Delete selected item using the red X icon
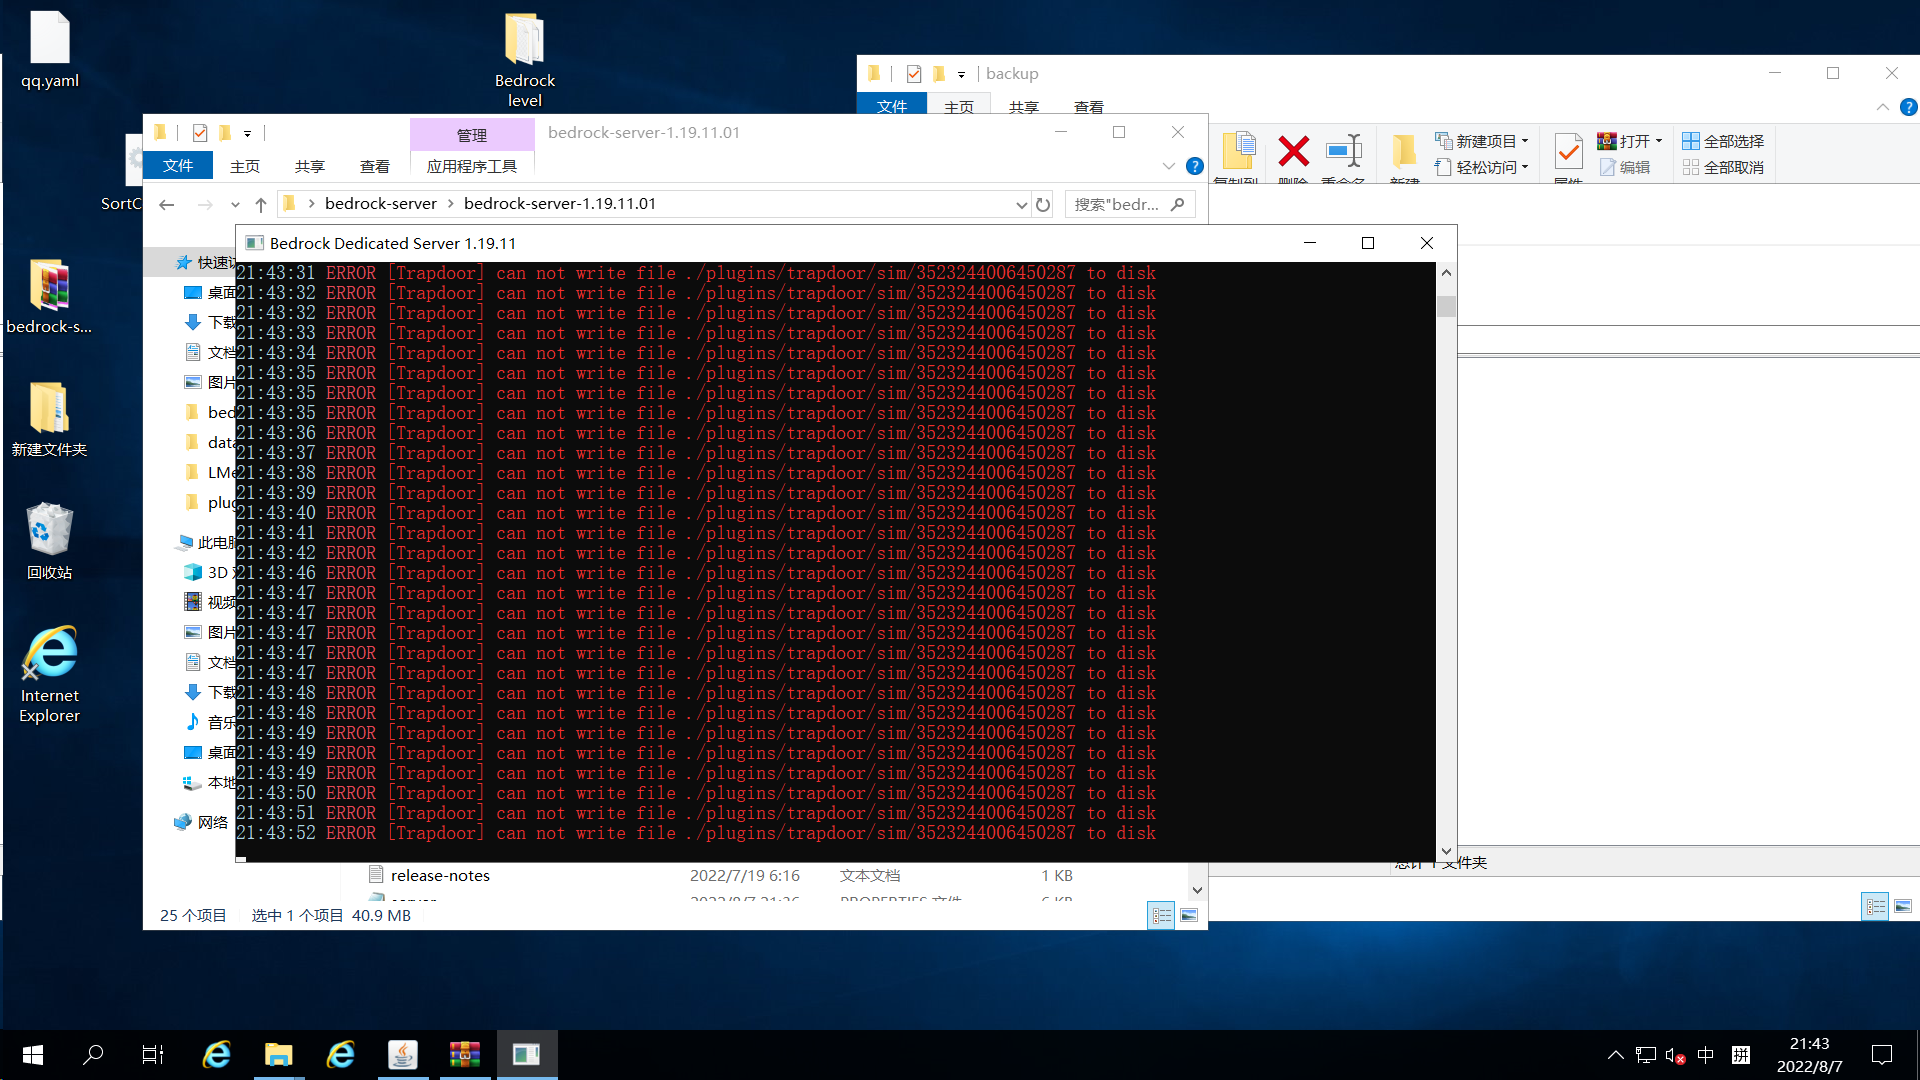 tap(1292, 152)
